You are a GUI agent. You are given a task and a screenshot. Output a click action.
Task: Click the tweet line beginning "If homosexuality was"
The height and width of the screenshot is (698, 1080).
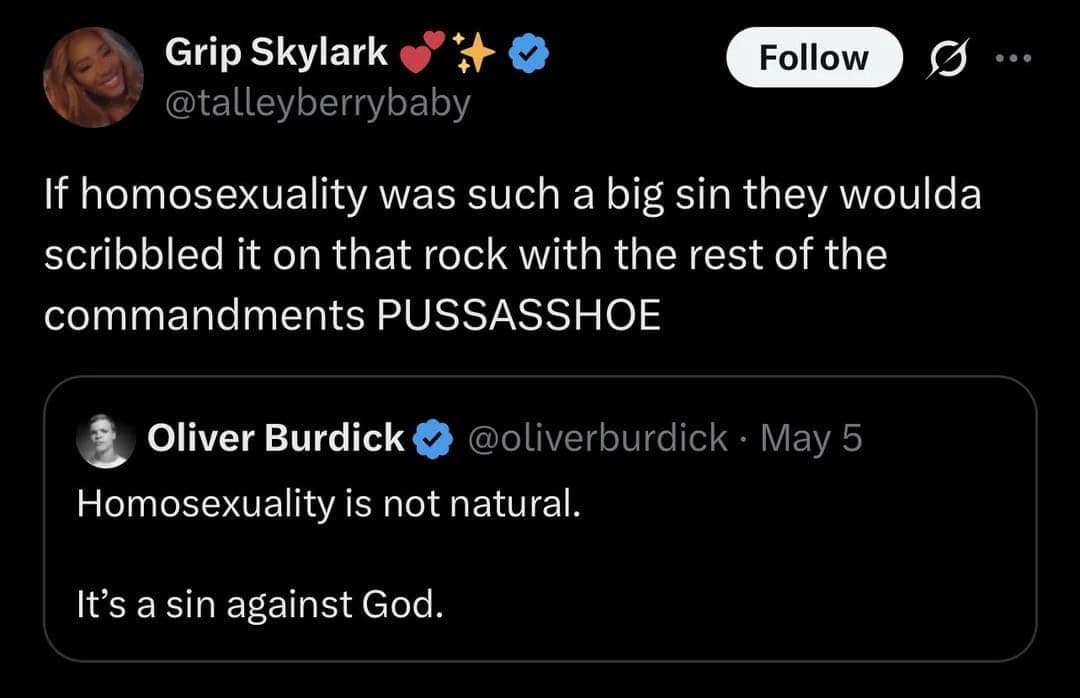pyautogui.click(x=513, y=195)
